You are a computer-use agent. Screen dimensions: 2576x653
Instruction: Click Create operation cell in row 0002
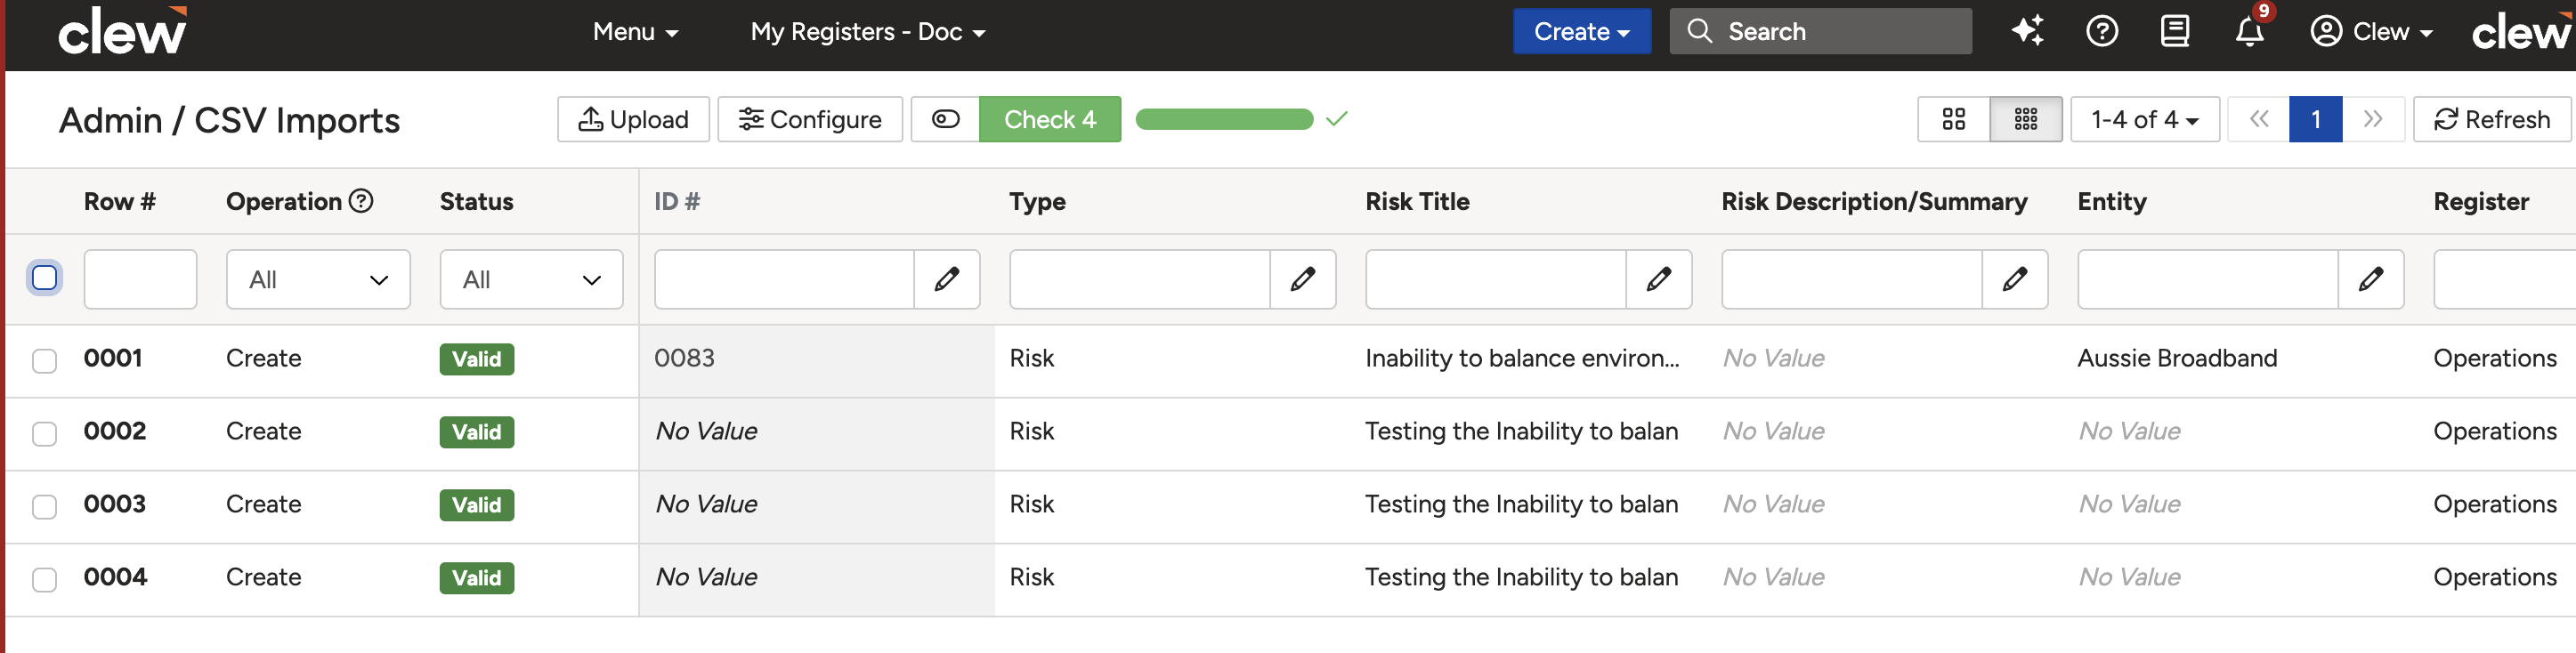pyautogui.click(x=263, y=431)
